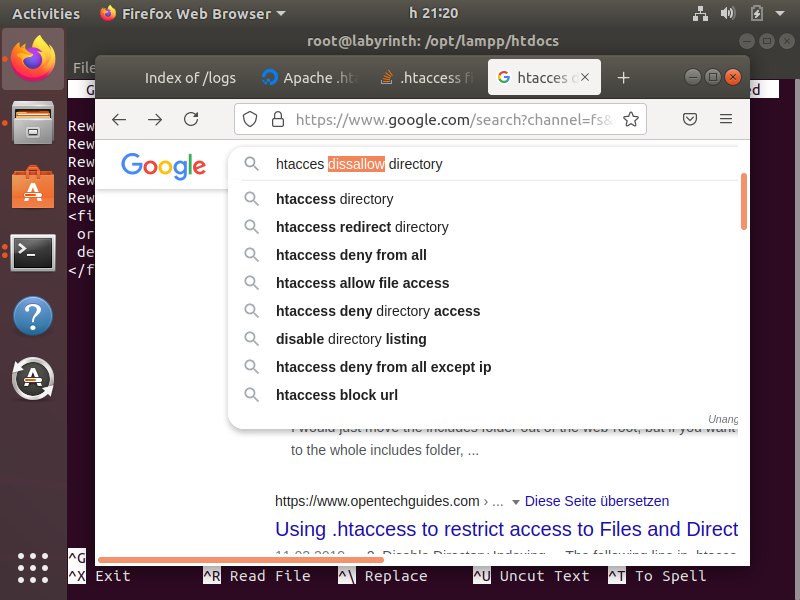Click the highlighted word 'dissallow' in search
The width and height of the screenshot is (800, 600).
[x=356, y=164]
